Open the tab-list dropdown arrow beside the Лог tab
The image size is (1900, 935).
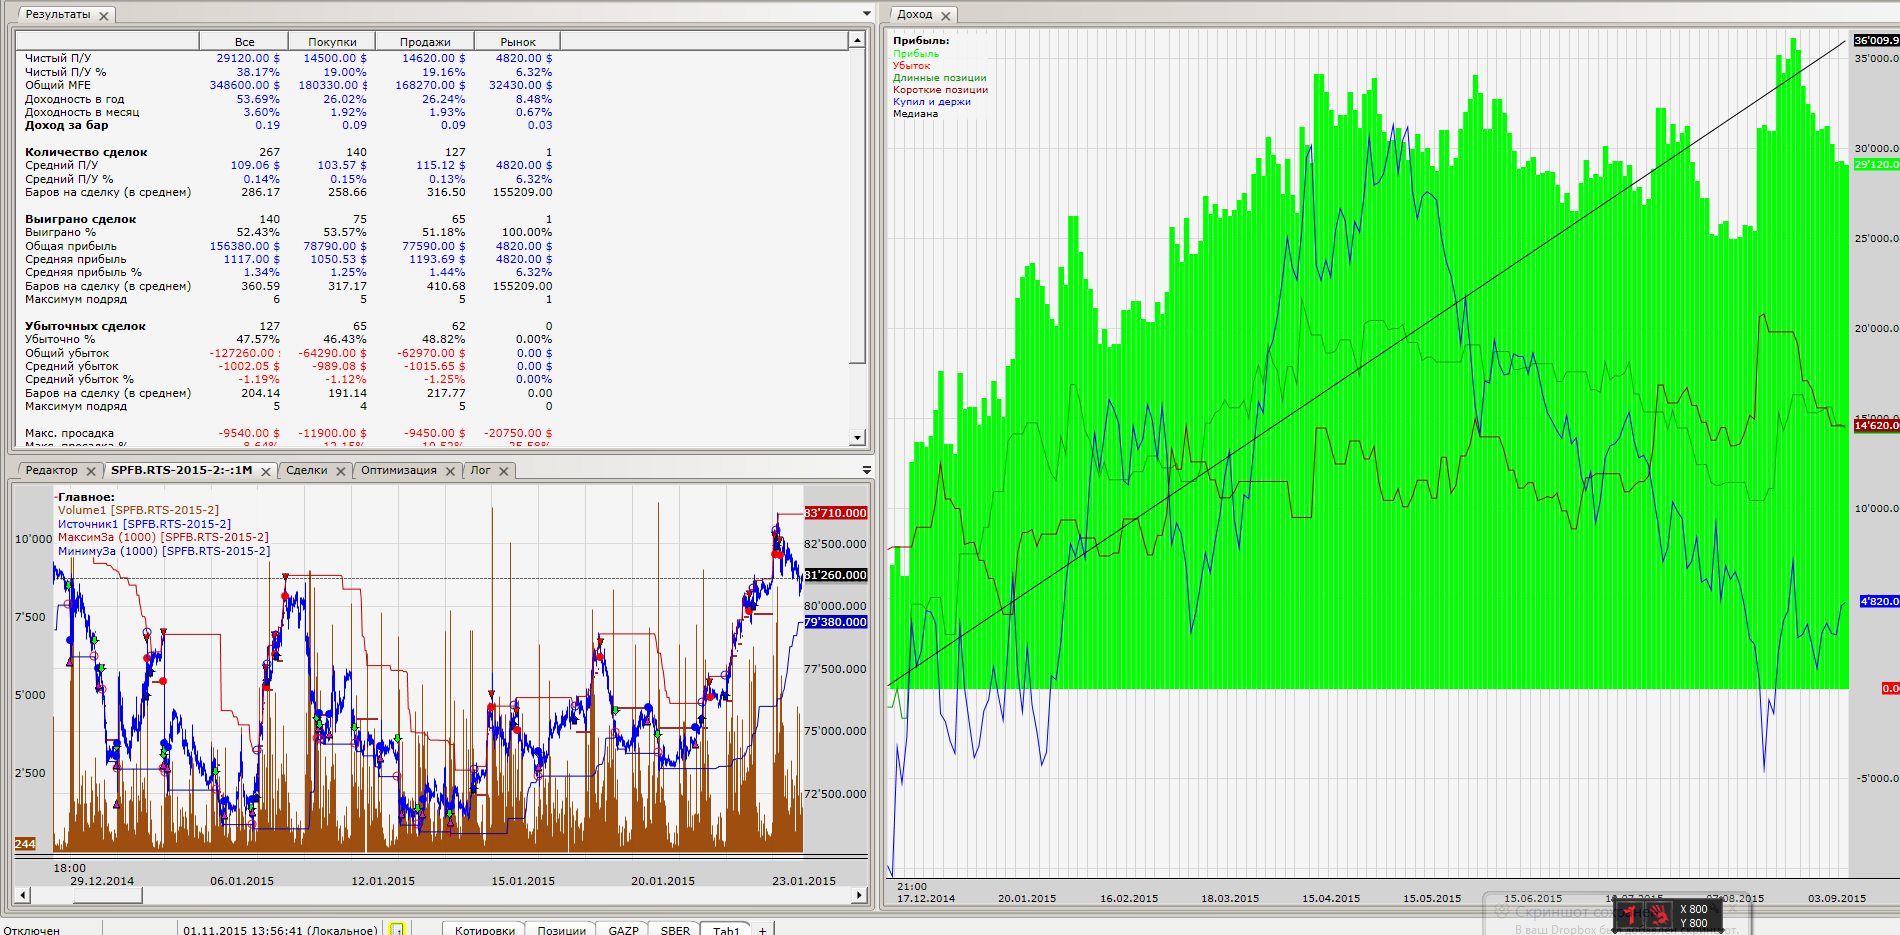coord(866,470)
